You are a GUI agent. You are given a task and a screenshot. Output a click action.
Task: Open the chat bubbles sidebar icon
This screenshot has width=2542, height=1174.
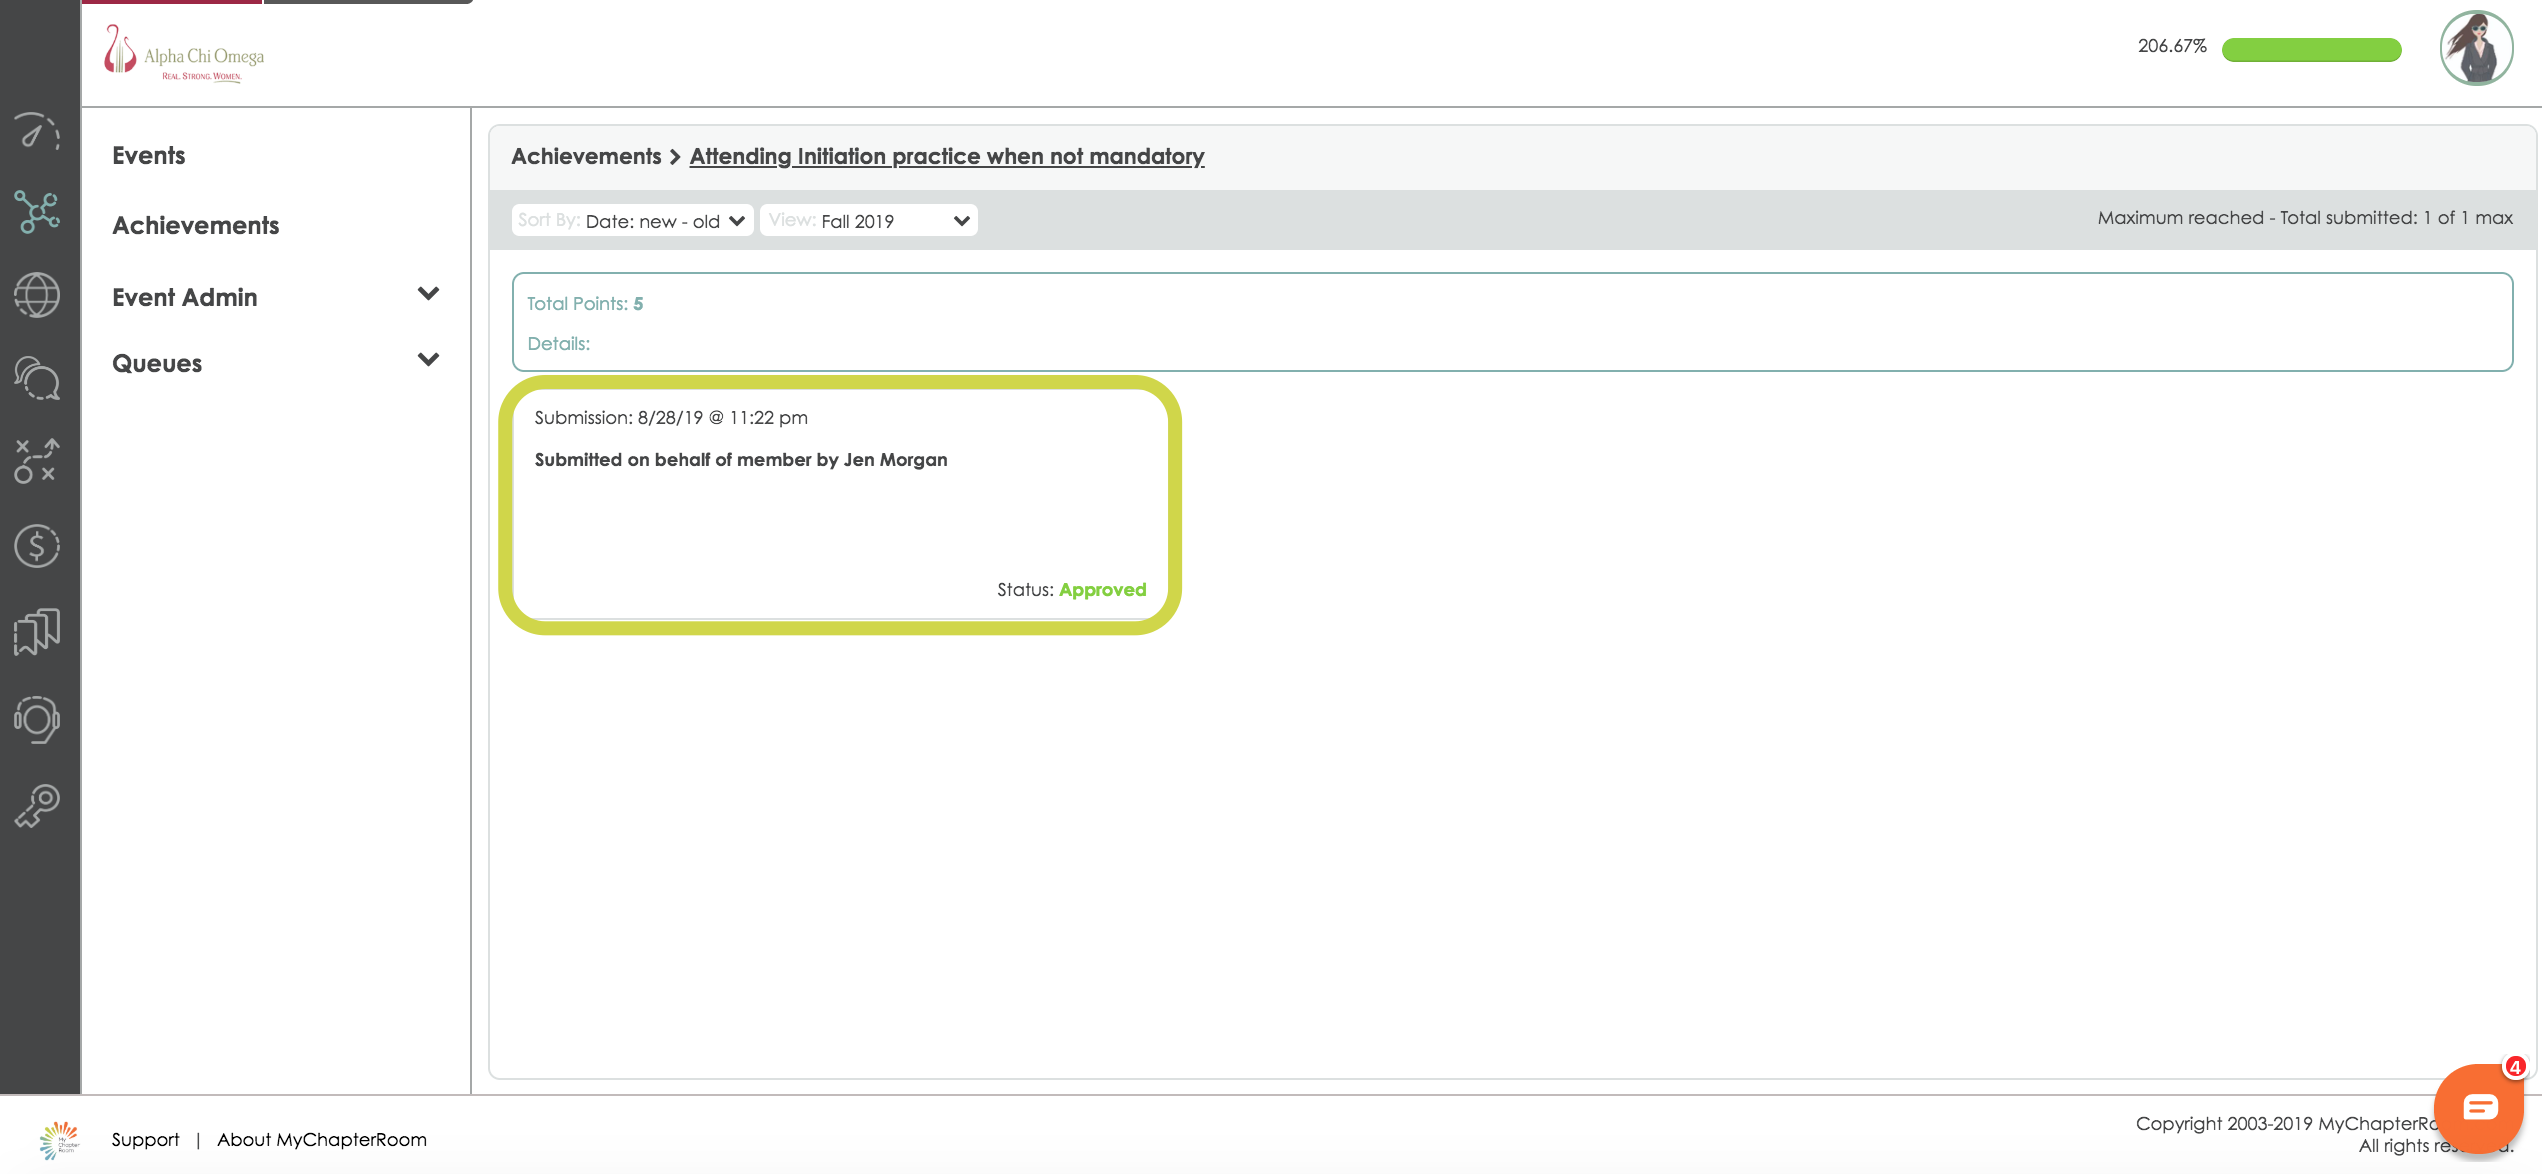pos(37,379)
